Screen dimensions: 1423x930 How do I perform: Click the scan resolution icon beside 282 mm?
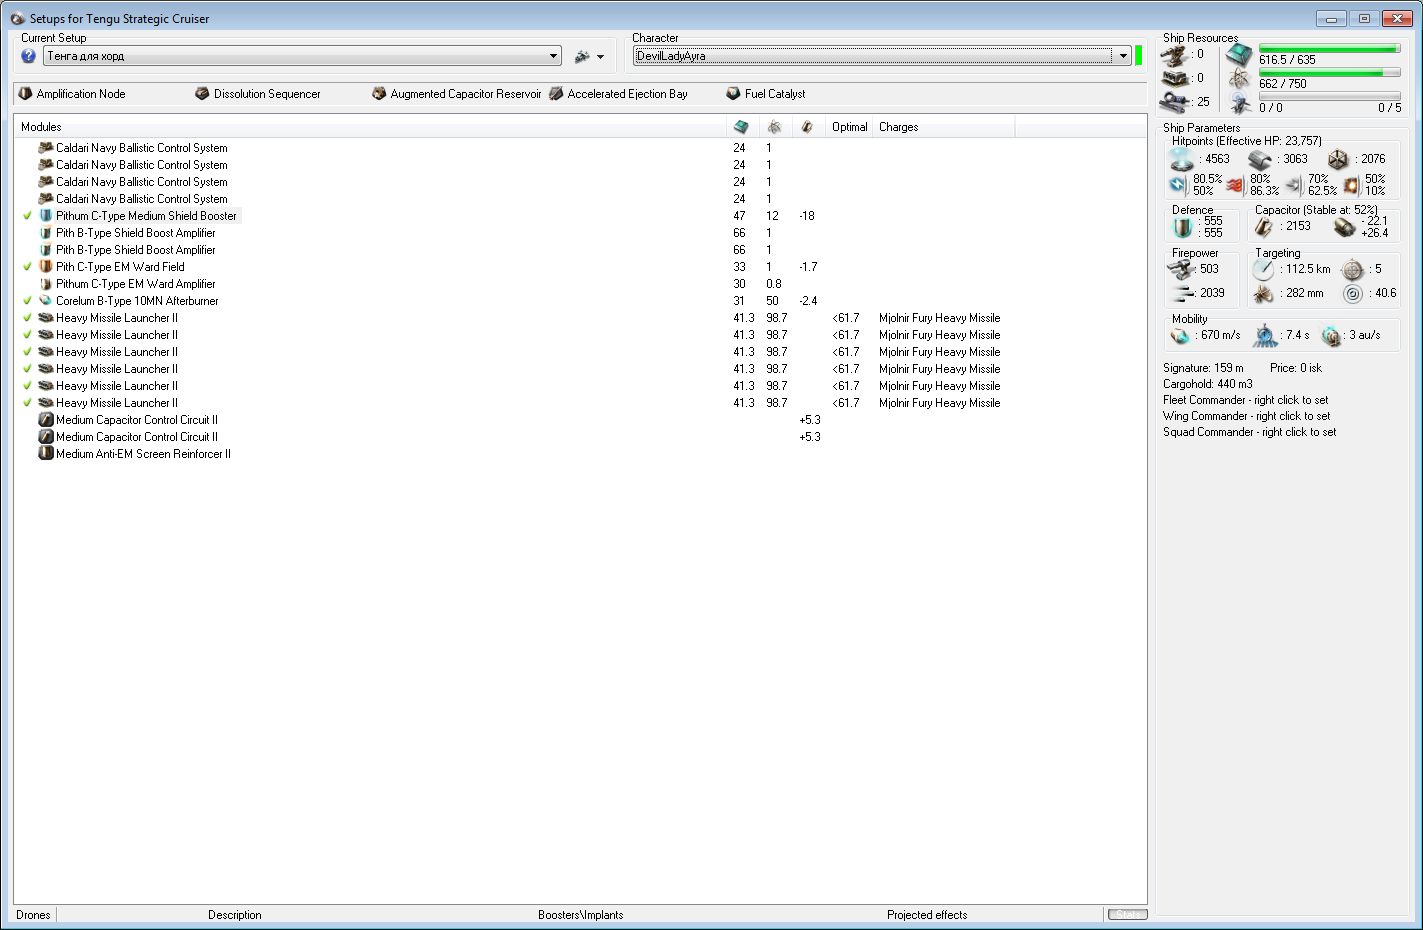1264,294
